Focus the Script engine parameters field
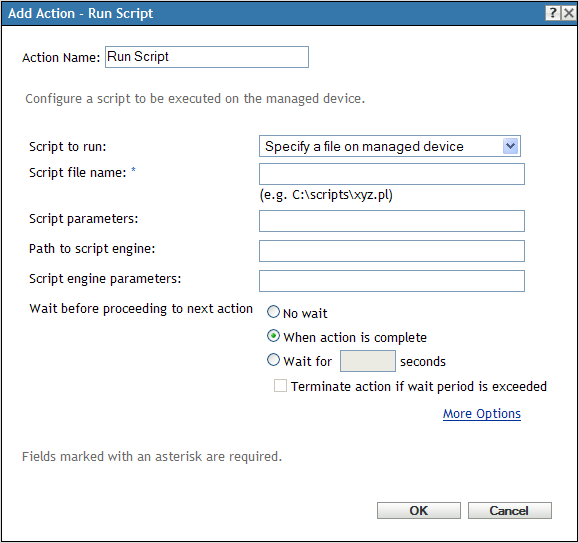Viewport: 579px width, 543px height. (x=392, y=281)
